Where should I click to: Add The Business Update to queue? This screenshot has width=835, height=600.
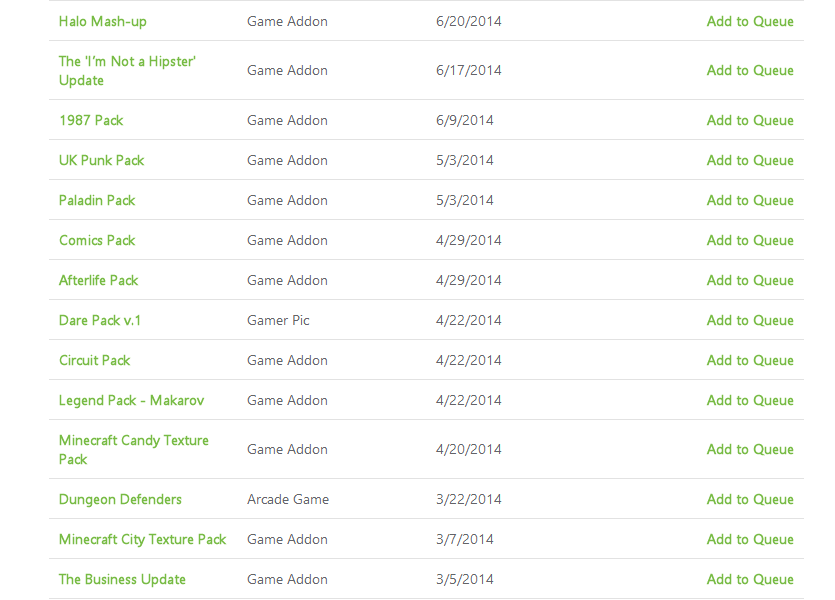click(749, 579)
